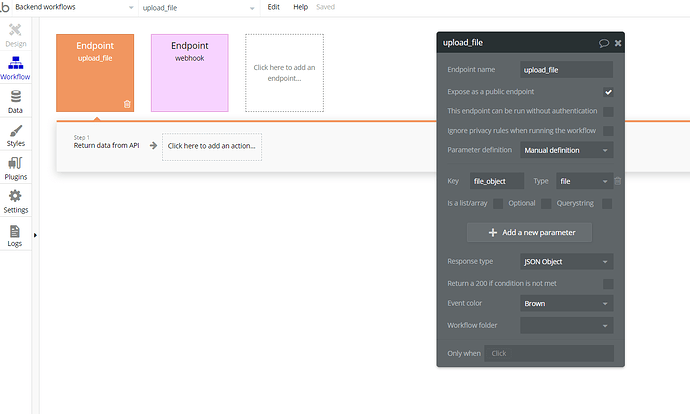Screen dimensions: 690x414
Task: Select the upload_file Endpoint block
Action: tap(95, 73)
